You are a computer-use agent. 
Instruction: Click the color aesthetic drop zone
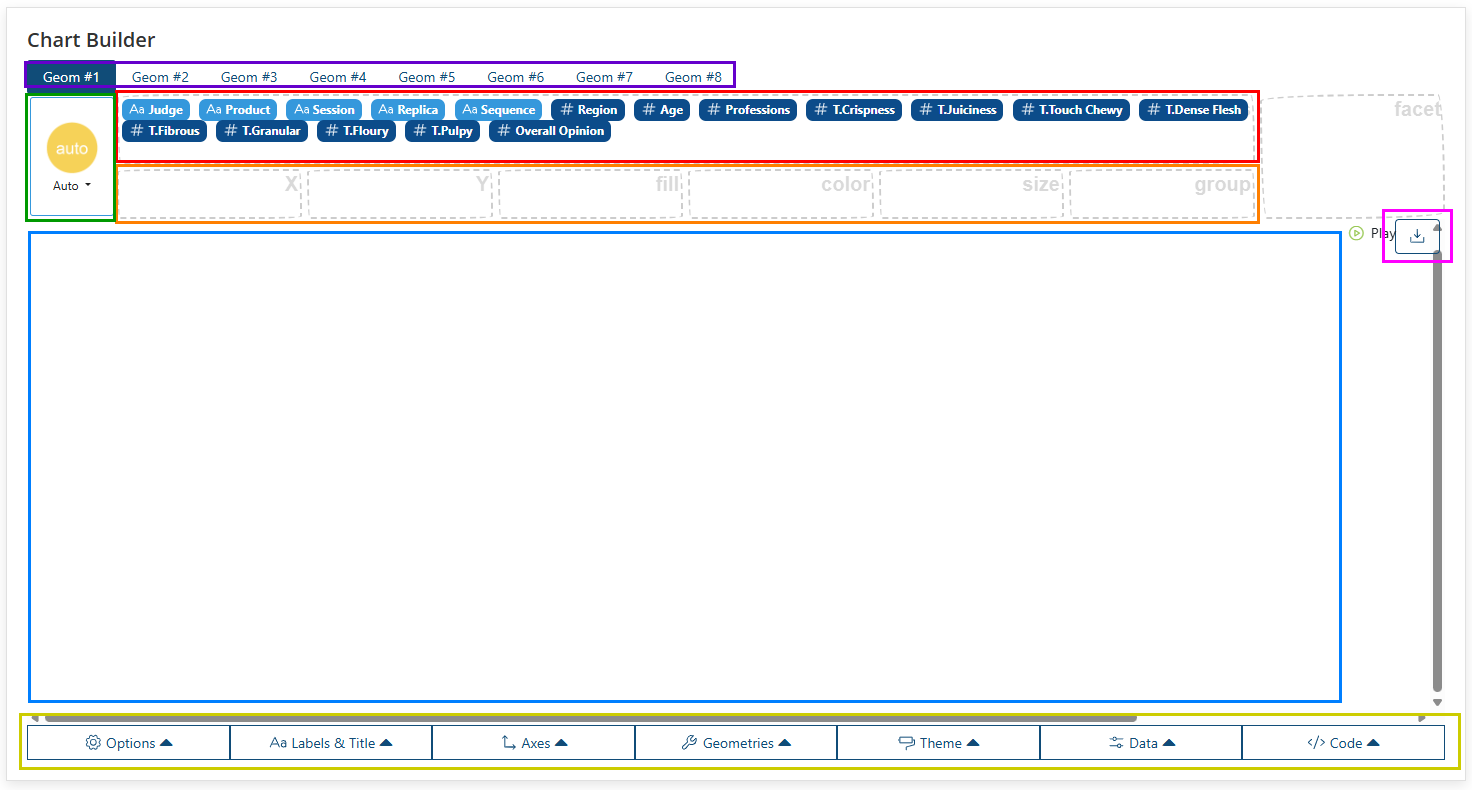[781, 193]
